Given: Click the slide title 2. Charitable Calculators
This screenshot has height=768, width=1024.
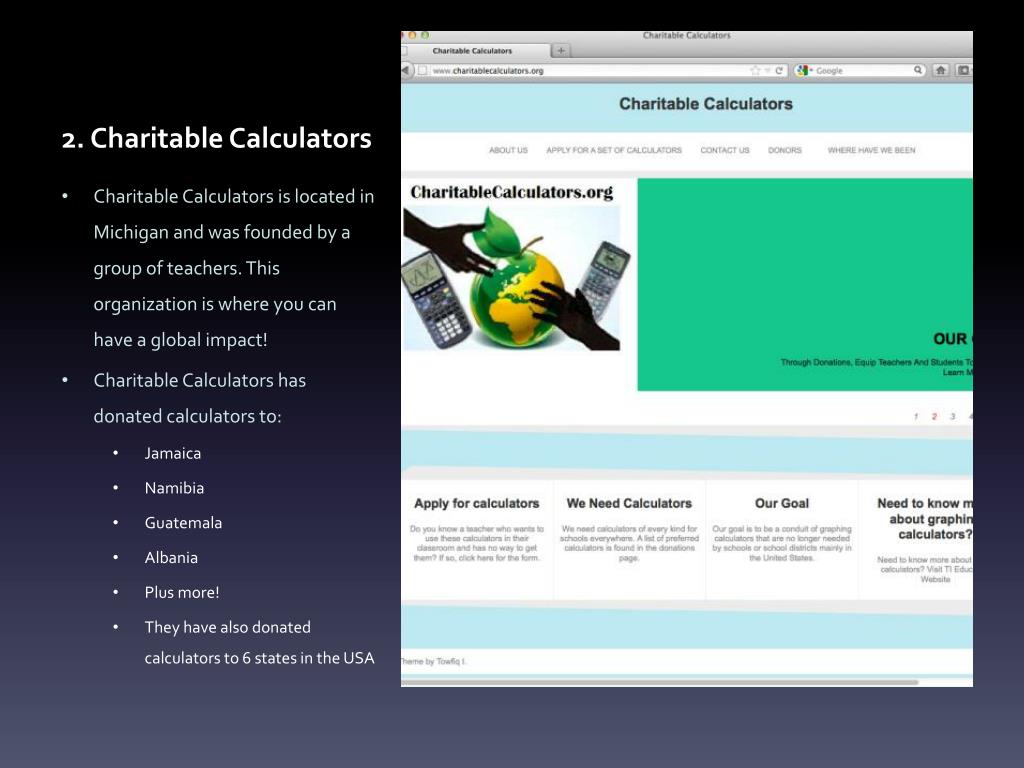Looking at the screenshot, I should click(216, 138).
